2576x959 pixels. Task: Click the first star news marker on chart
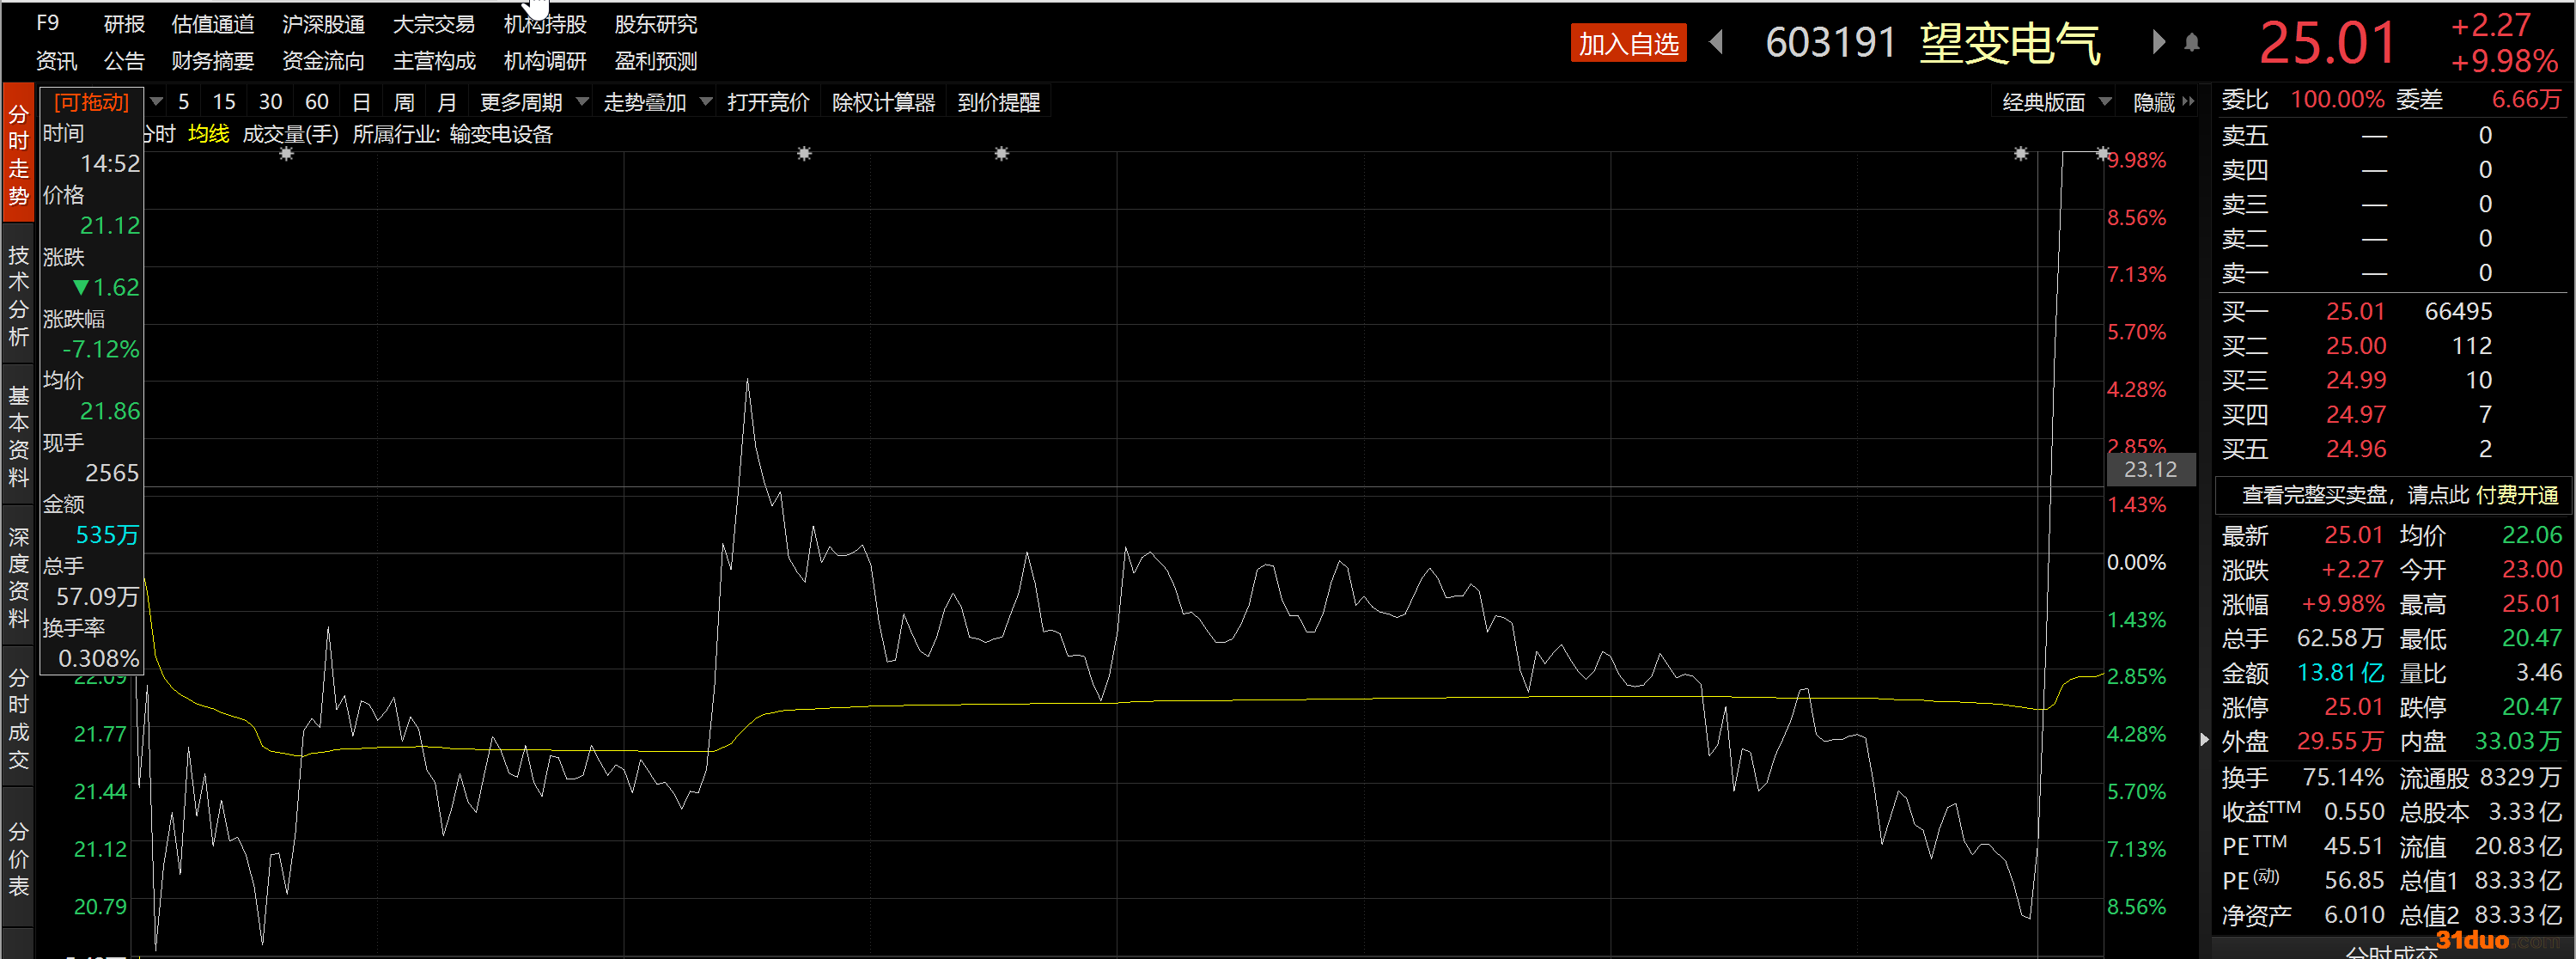(x=287, y=154)
